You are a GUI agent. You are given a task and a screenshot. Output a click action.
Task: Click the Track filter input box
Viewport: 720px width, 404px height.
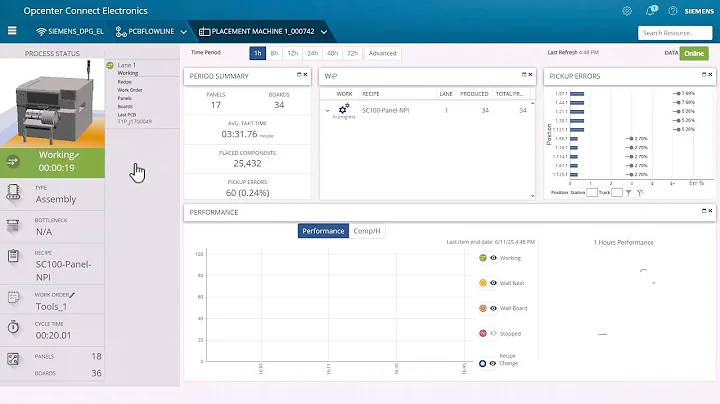click(x=617, y=193)
